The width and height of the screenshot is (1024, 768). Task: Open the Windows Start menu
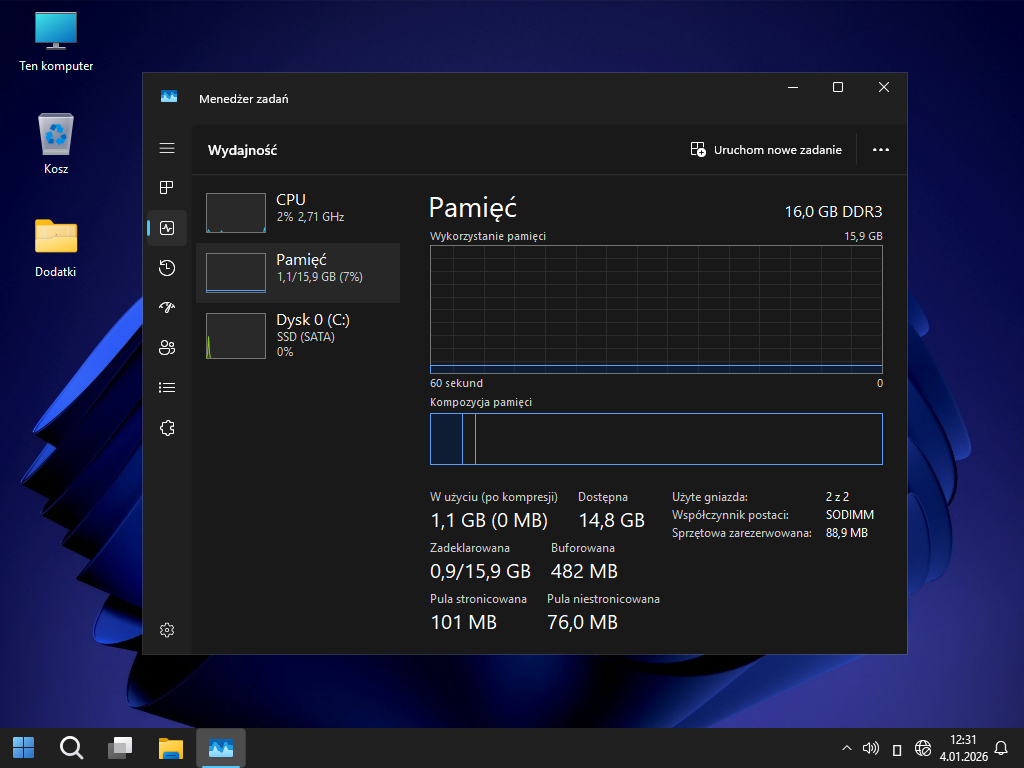(23, 747)
